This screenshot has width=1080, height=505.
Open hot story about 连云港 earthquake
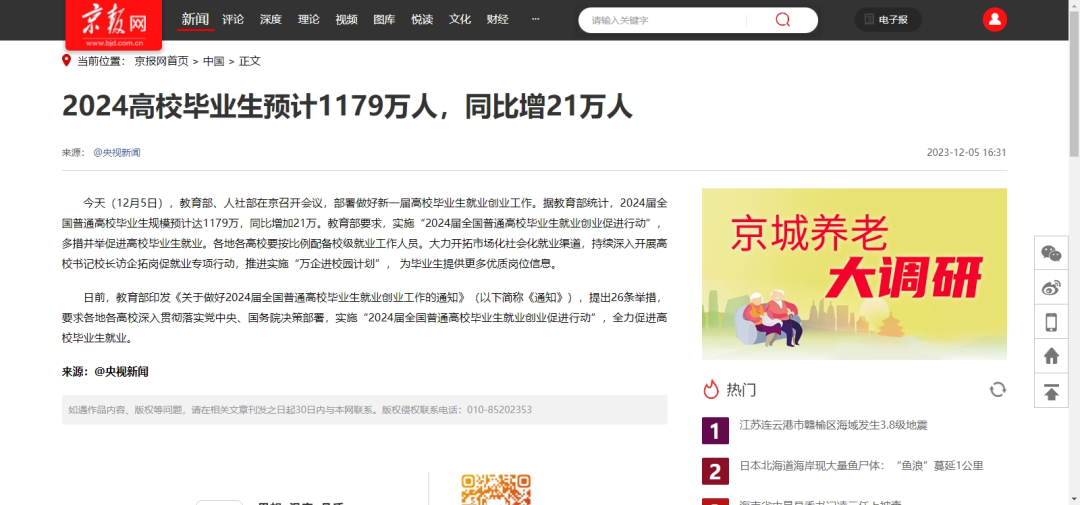pos(833,425)
